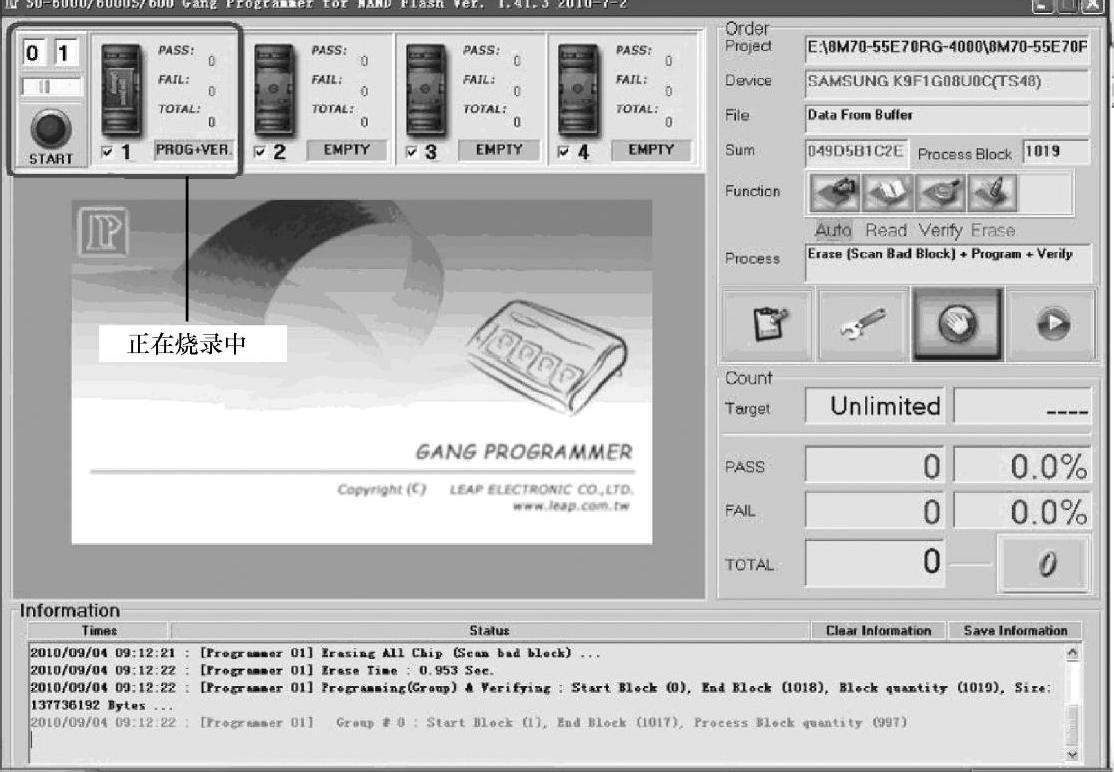Viewport: 1114px width, 772px height.
Task: Click the counter reset button showing 0
Action: (1044, 564)
